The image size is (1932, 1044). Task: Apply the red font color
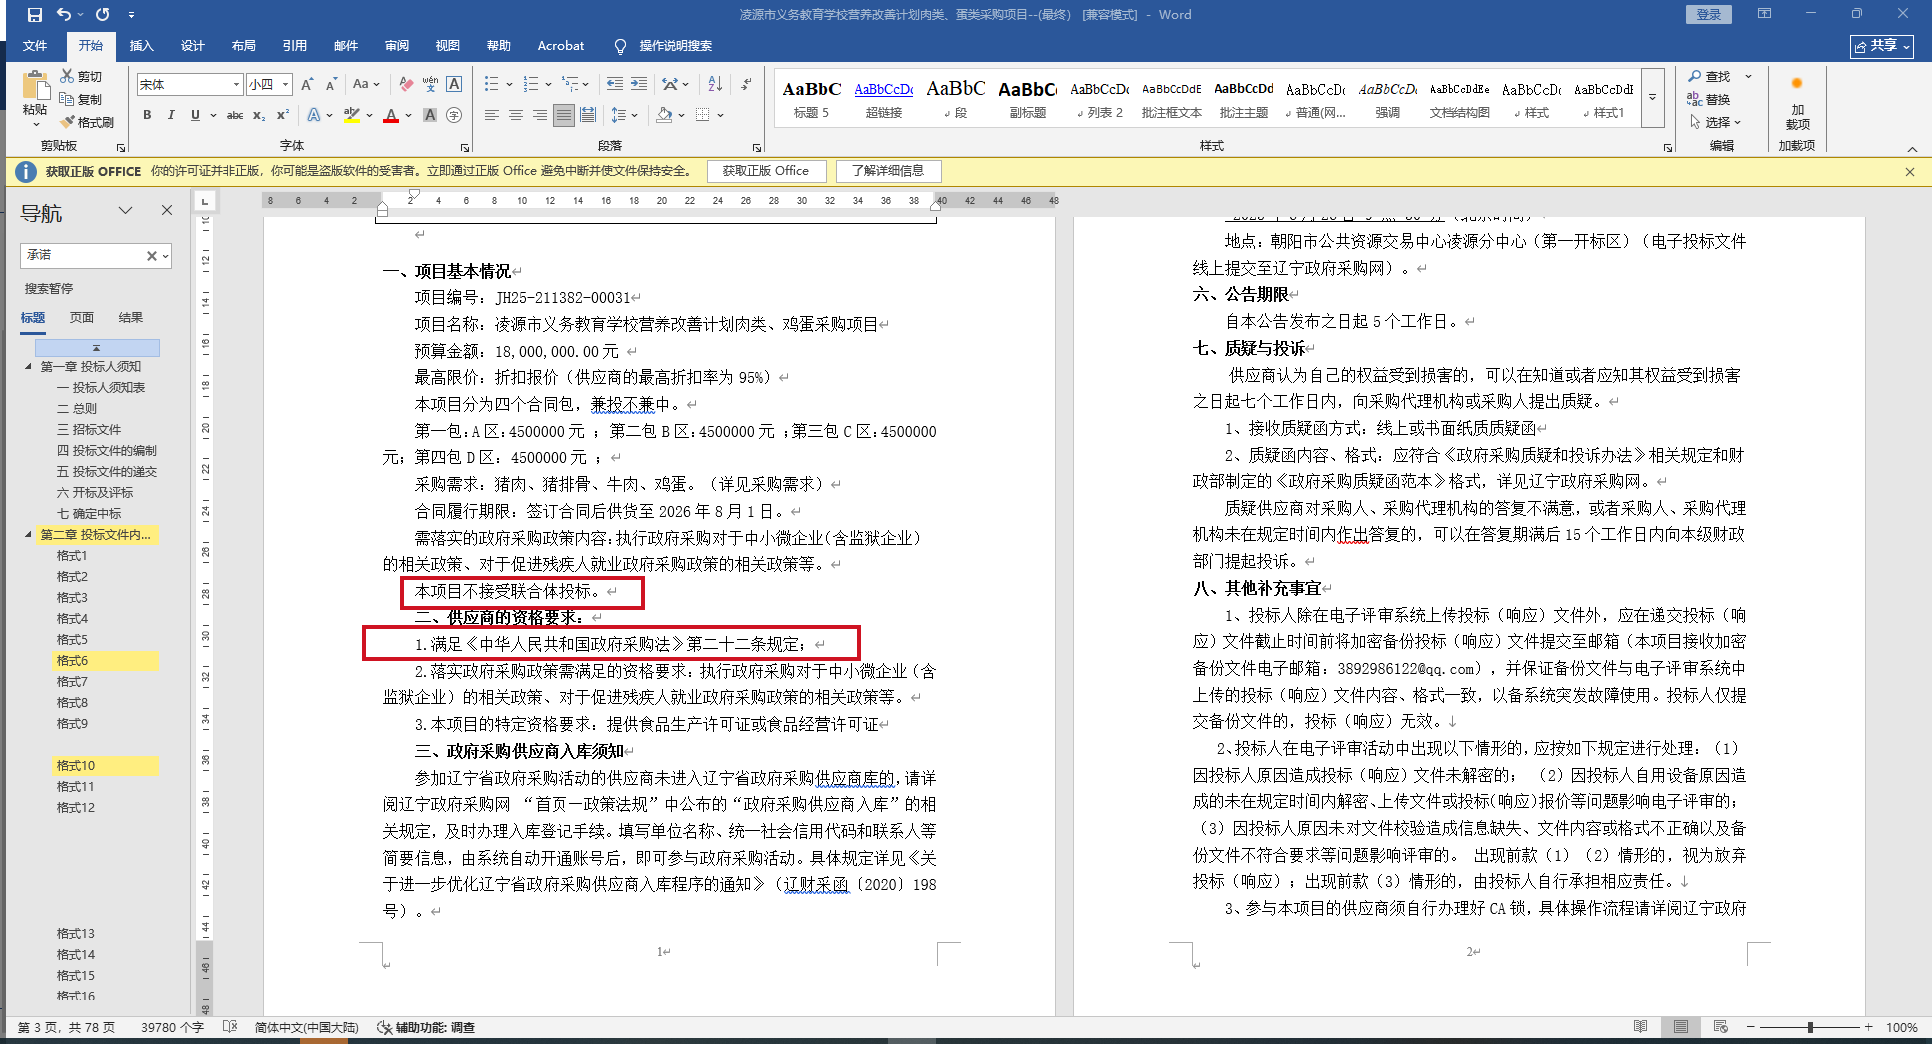click(391, 115)
